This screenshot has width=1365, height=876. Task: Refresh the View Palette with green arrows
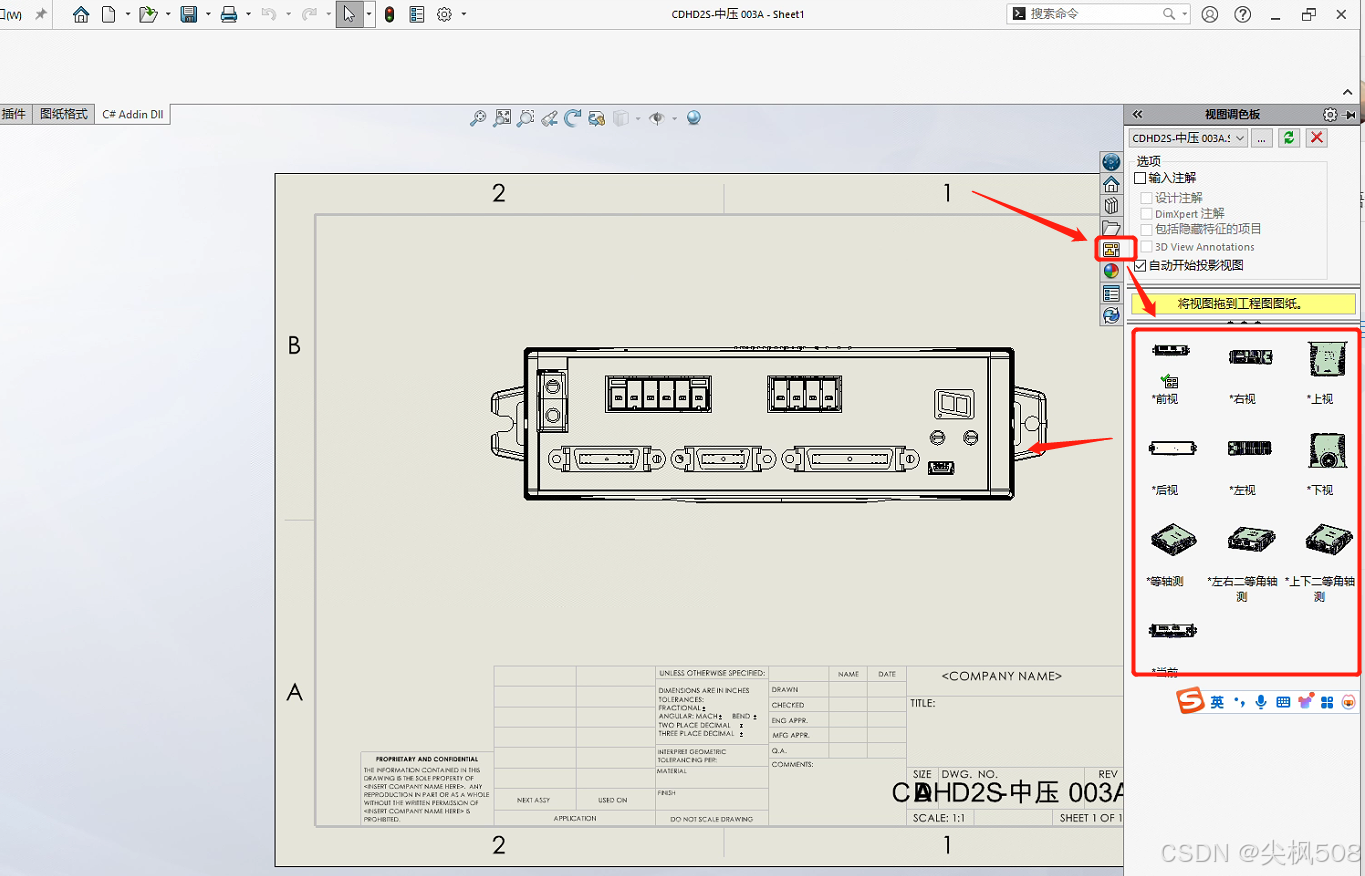[x=1289, y=138]
